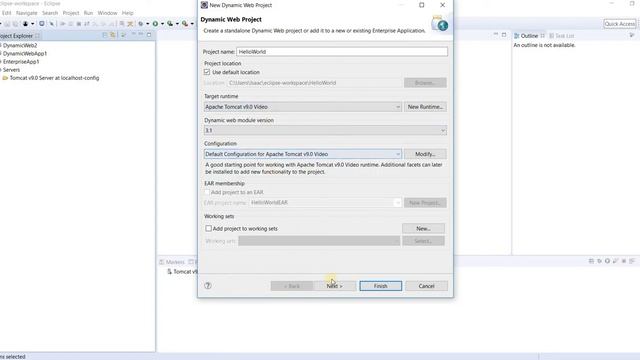
Task: Open the Window menu
Action: click(107, 13)
